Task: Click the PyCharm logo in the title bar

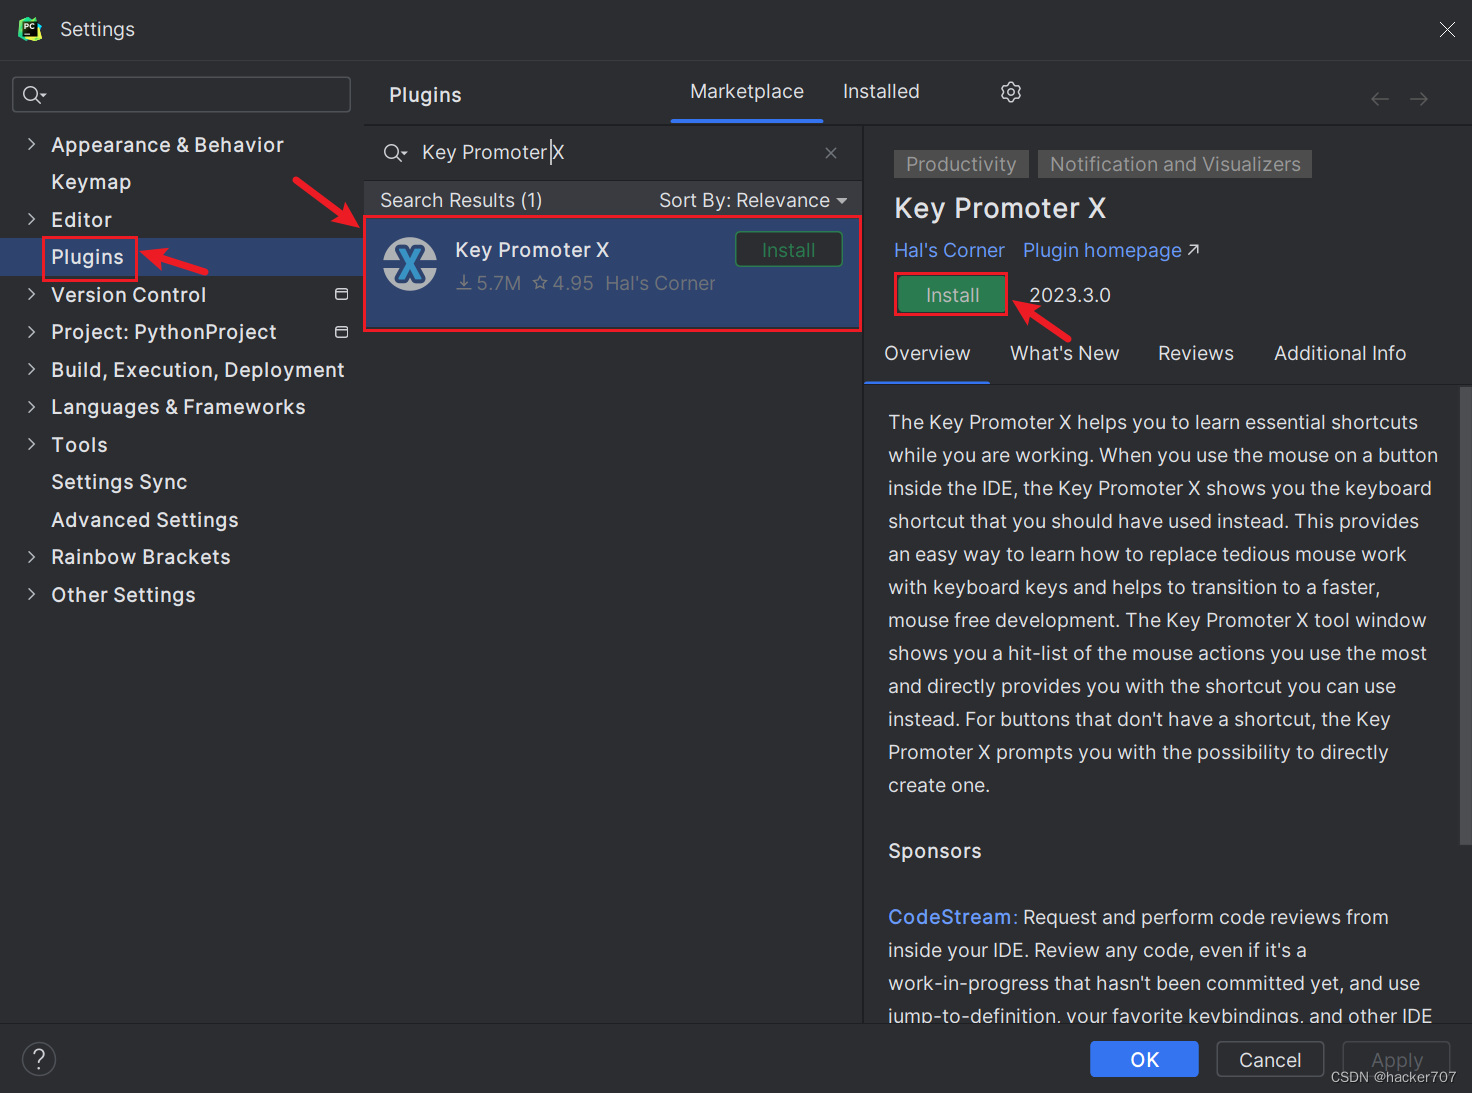Action: 31,29
